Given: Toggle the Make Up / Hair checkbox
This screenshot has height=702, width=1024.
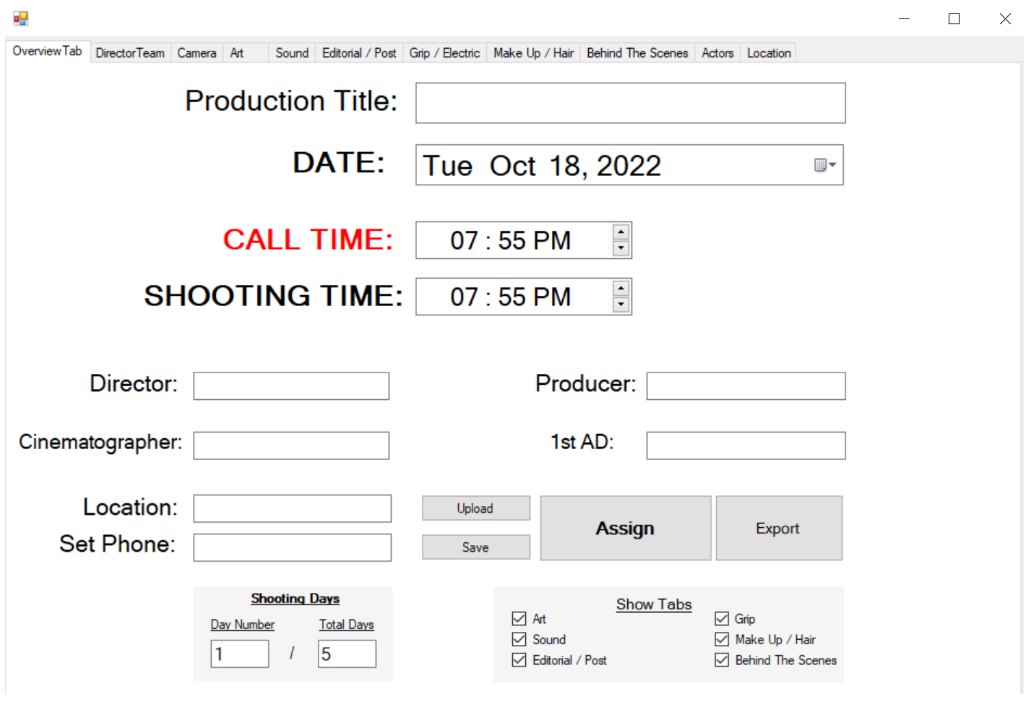Looking at the screenshot, I should [x=722, y=639].
